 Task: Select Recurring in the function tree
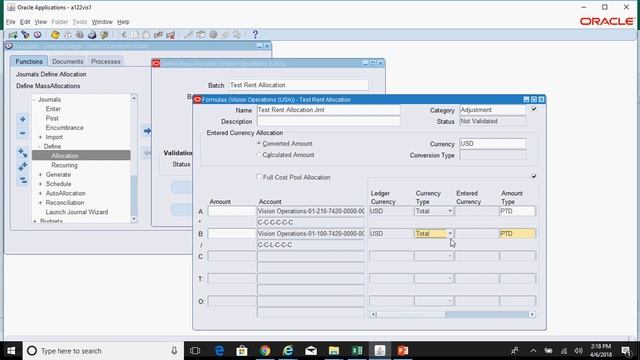[x=64, y=165]
